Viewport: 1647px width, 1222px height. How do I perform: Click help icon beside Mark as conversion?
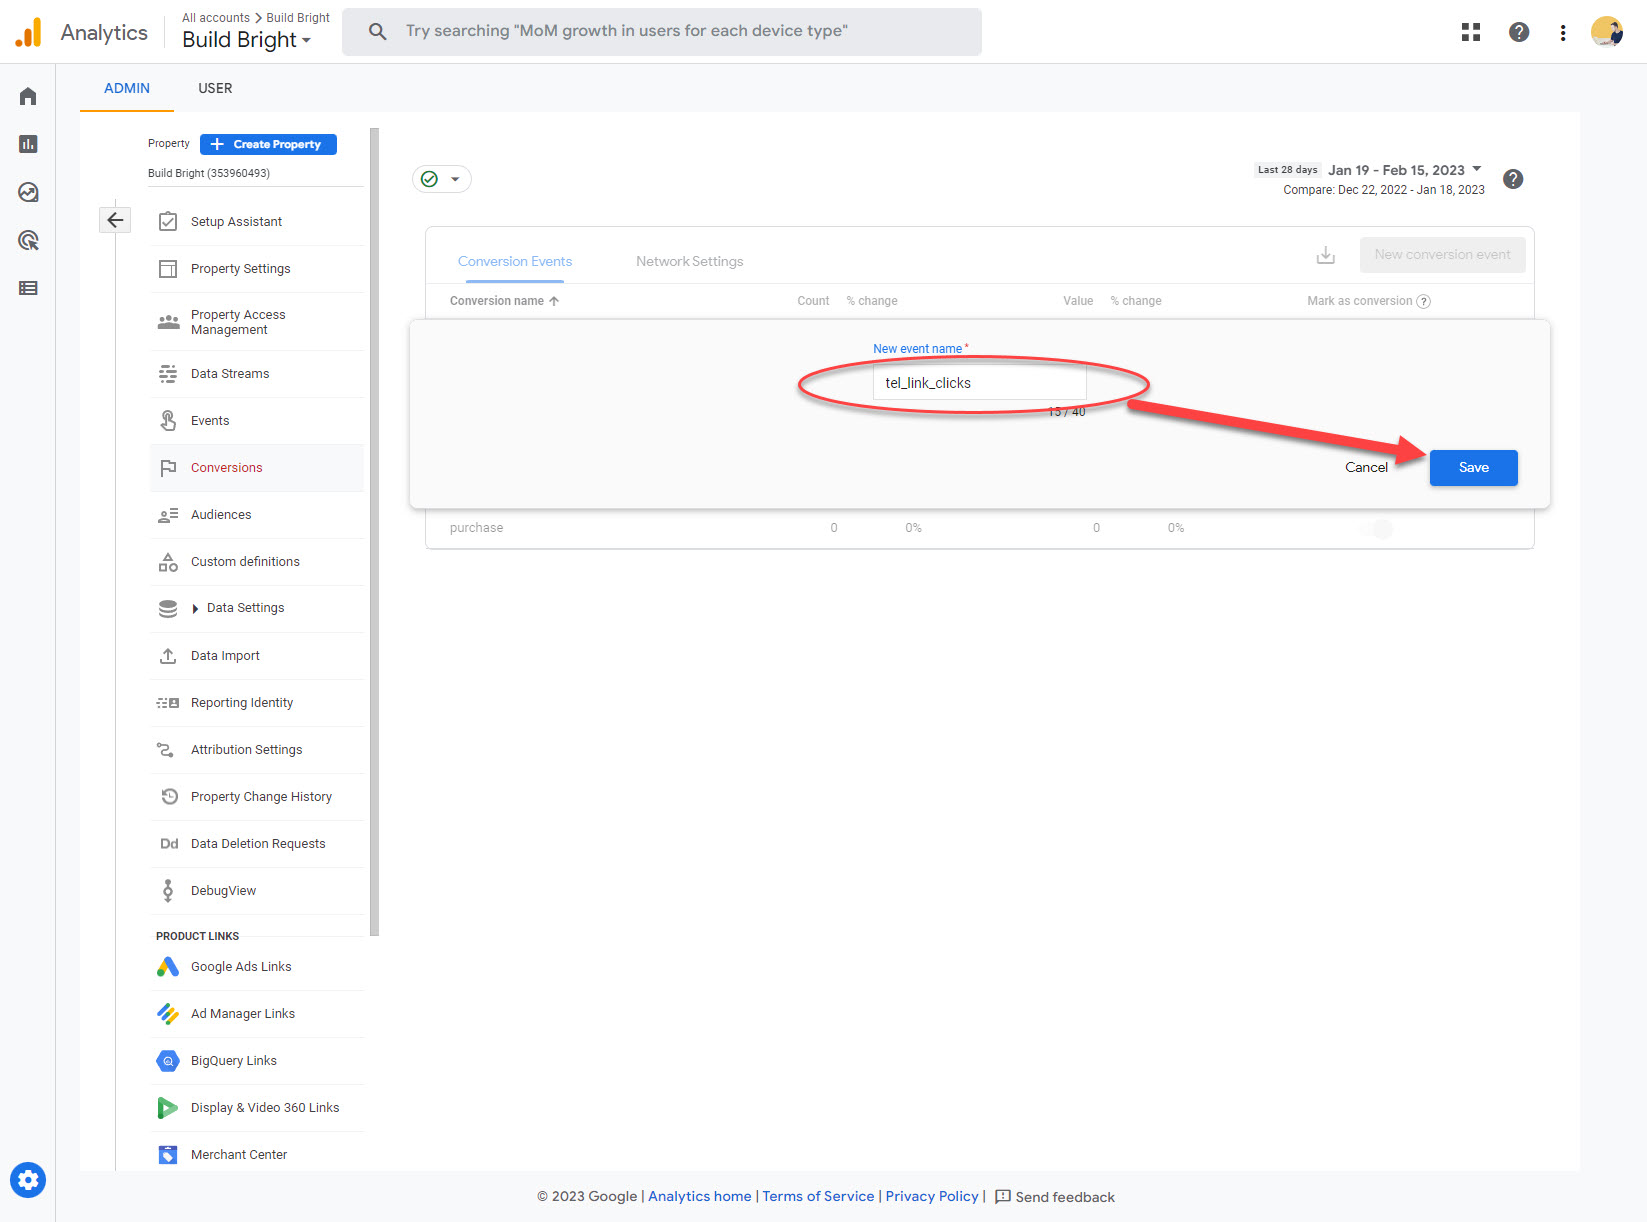[1424, 301]
